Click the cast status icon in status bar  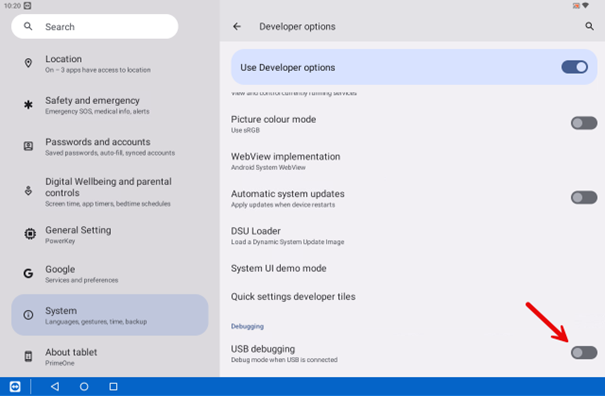pos(576,5)
